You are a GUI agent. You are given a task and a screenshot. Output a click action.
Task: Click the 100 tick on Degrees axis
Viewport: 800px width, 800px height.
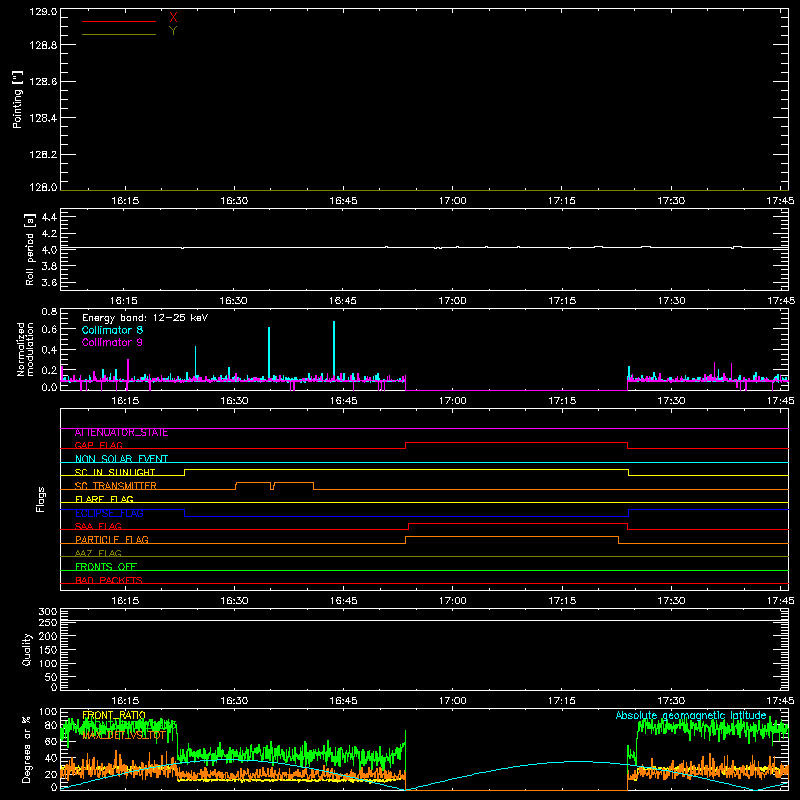click(47, 712)
